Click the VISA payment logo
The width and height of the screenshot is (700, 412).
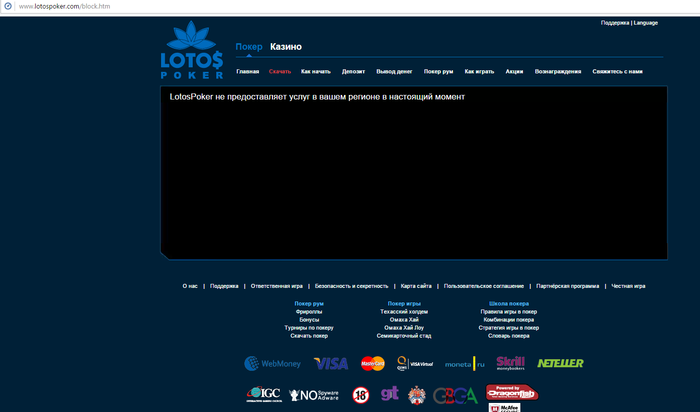(331, 364)
